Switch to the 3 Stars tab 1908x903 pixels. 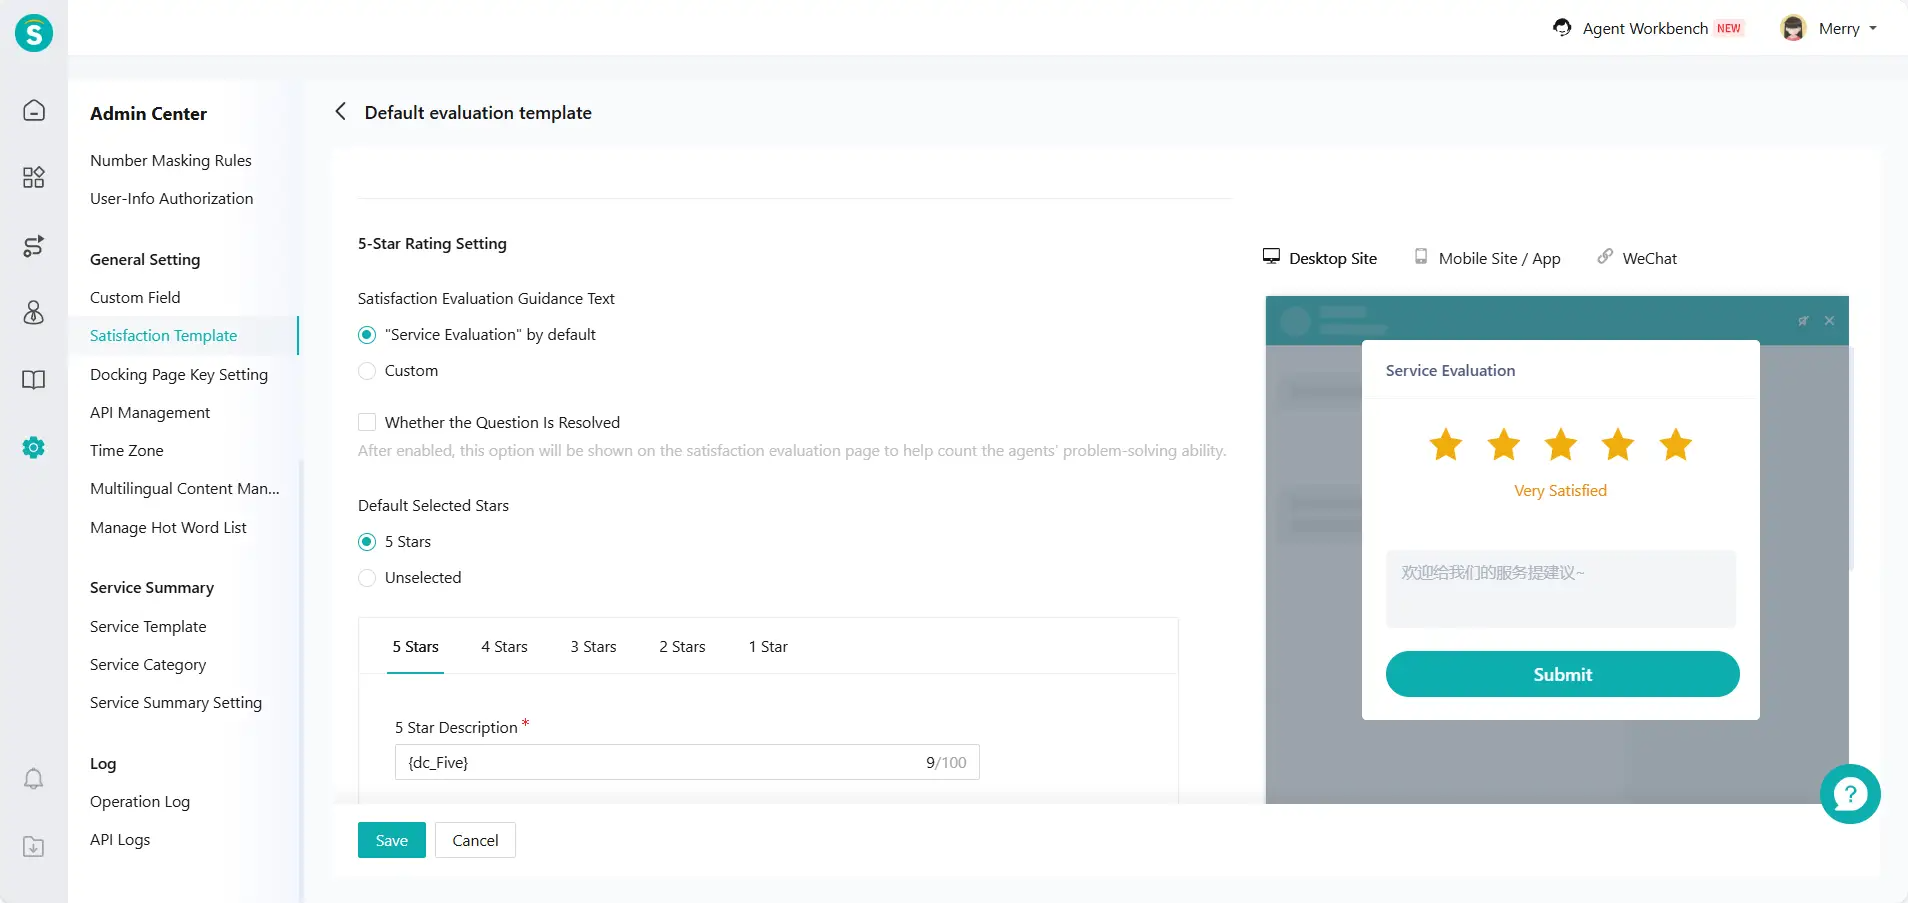[x=593, y=647]
